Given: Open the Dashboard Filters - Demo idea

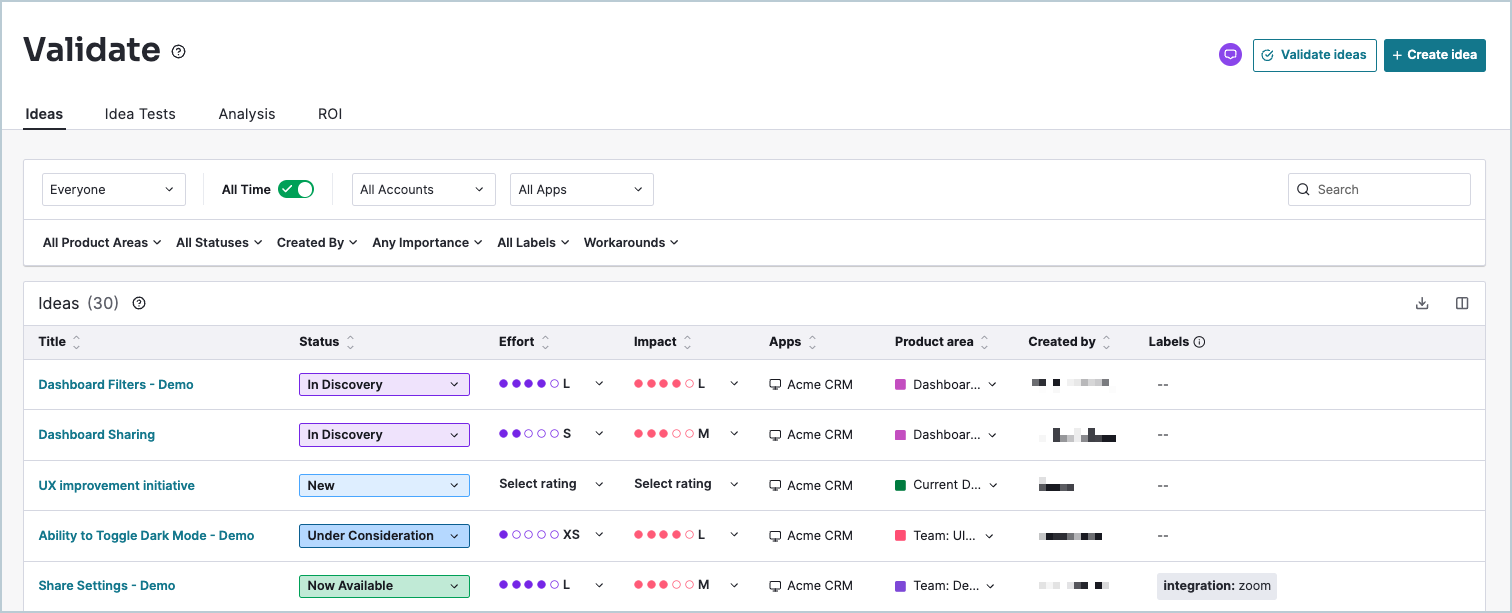Looking at the screenshot, I should [x=116, y=385].
